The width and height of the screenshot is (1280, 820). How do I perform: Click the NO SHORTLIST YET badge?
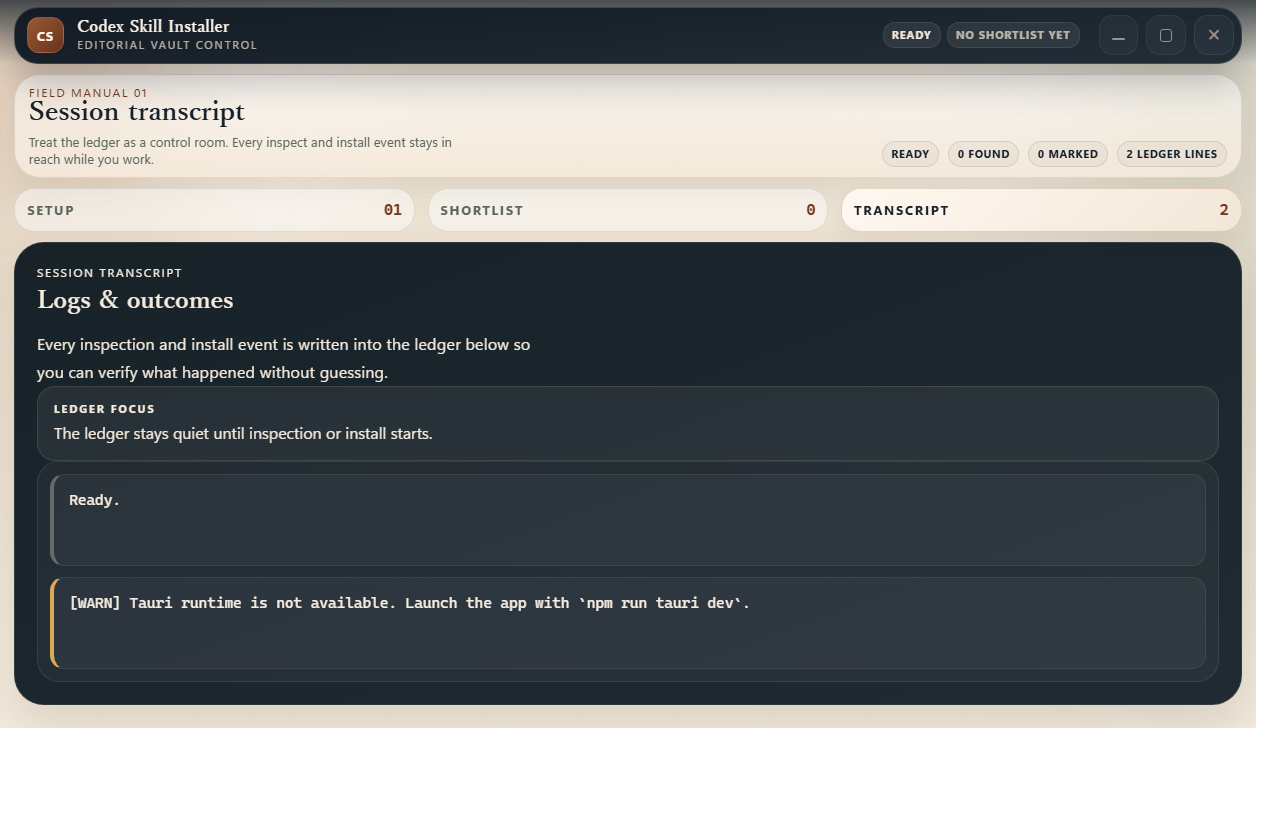click(x=1013, y=35)
